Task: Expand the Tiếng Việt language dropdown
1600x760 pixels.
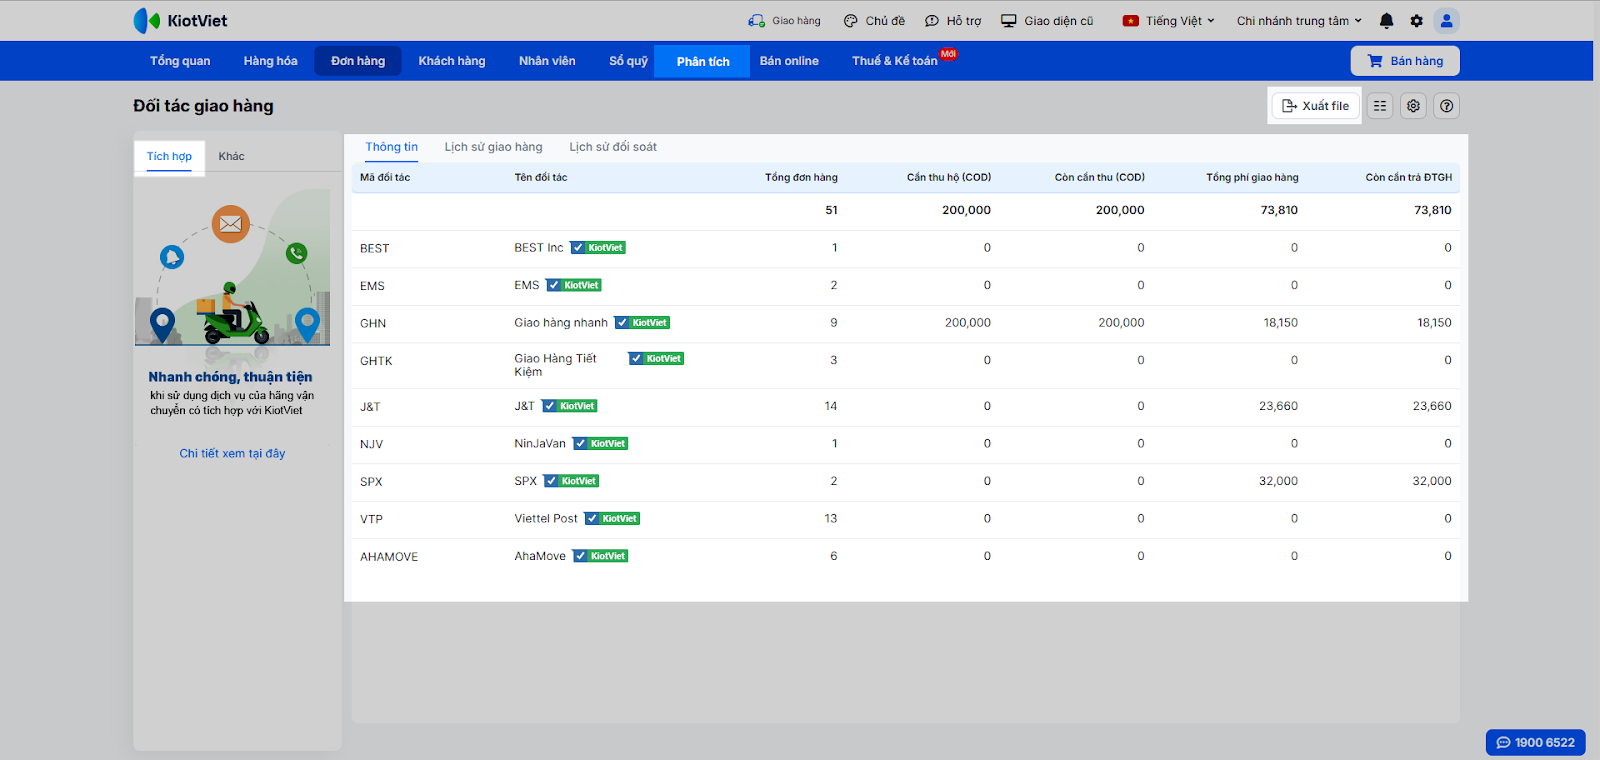Action: point(1169,21)
